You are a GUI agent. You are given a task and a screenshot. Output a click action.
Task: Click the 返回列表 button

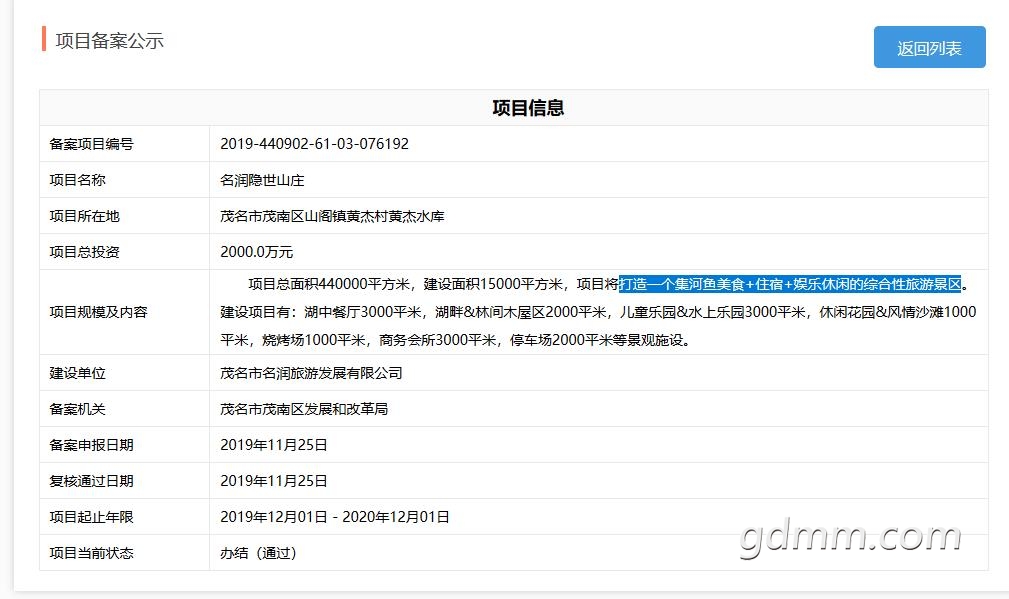point(929,47)
